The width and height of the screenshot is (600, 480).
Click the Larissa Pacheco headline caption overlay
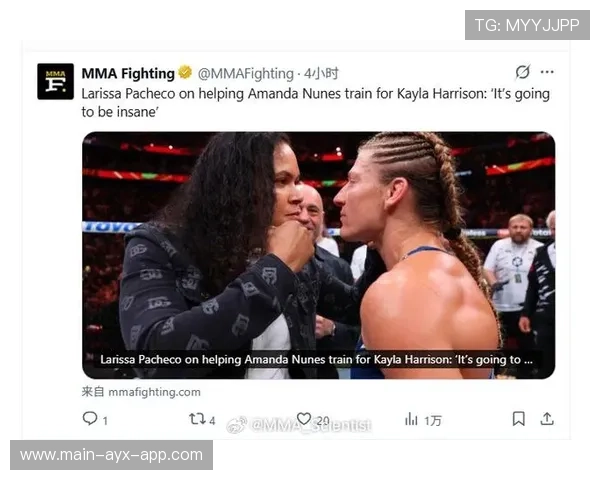point(316,359)
